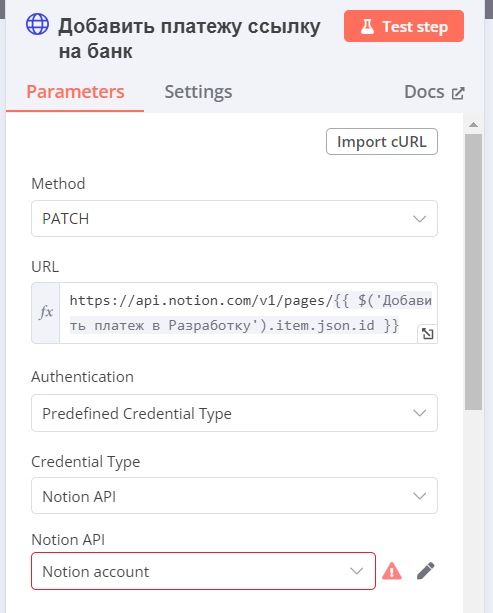Edit Notion credential with pencil icon
The image size is (493, 613).
(425, 571)
